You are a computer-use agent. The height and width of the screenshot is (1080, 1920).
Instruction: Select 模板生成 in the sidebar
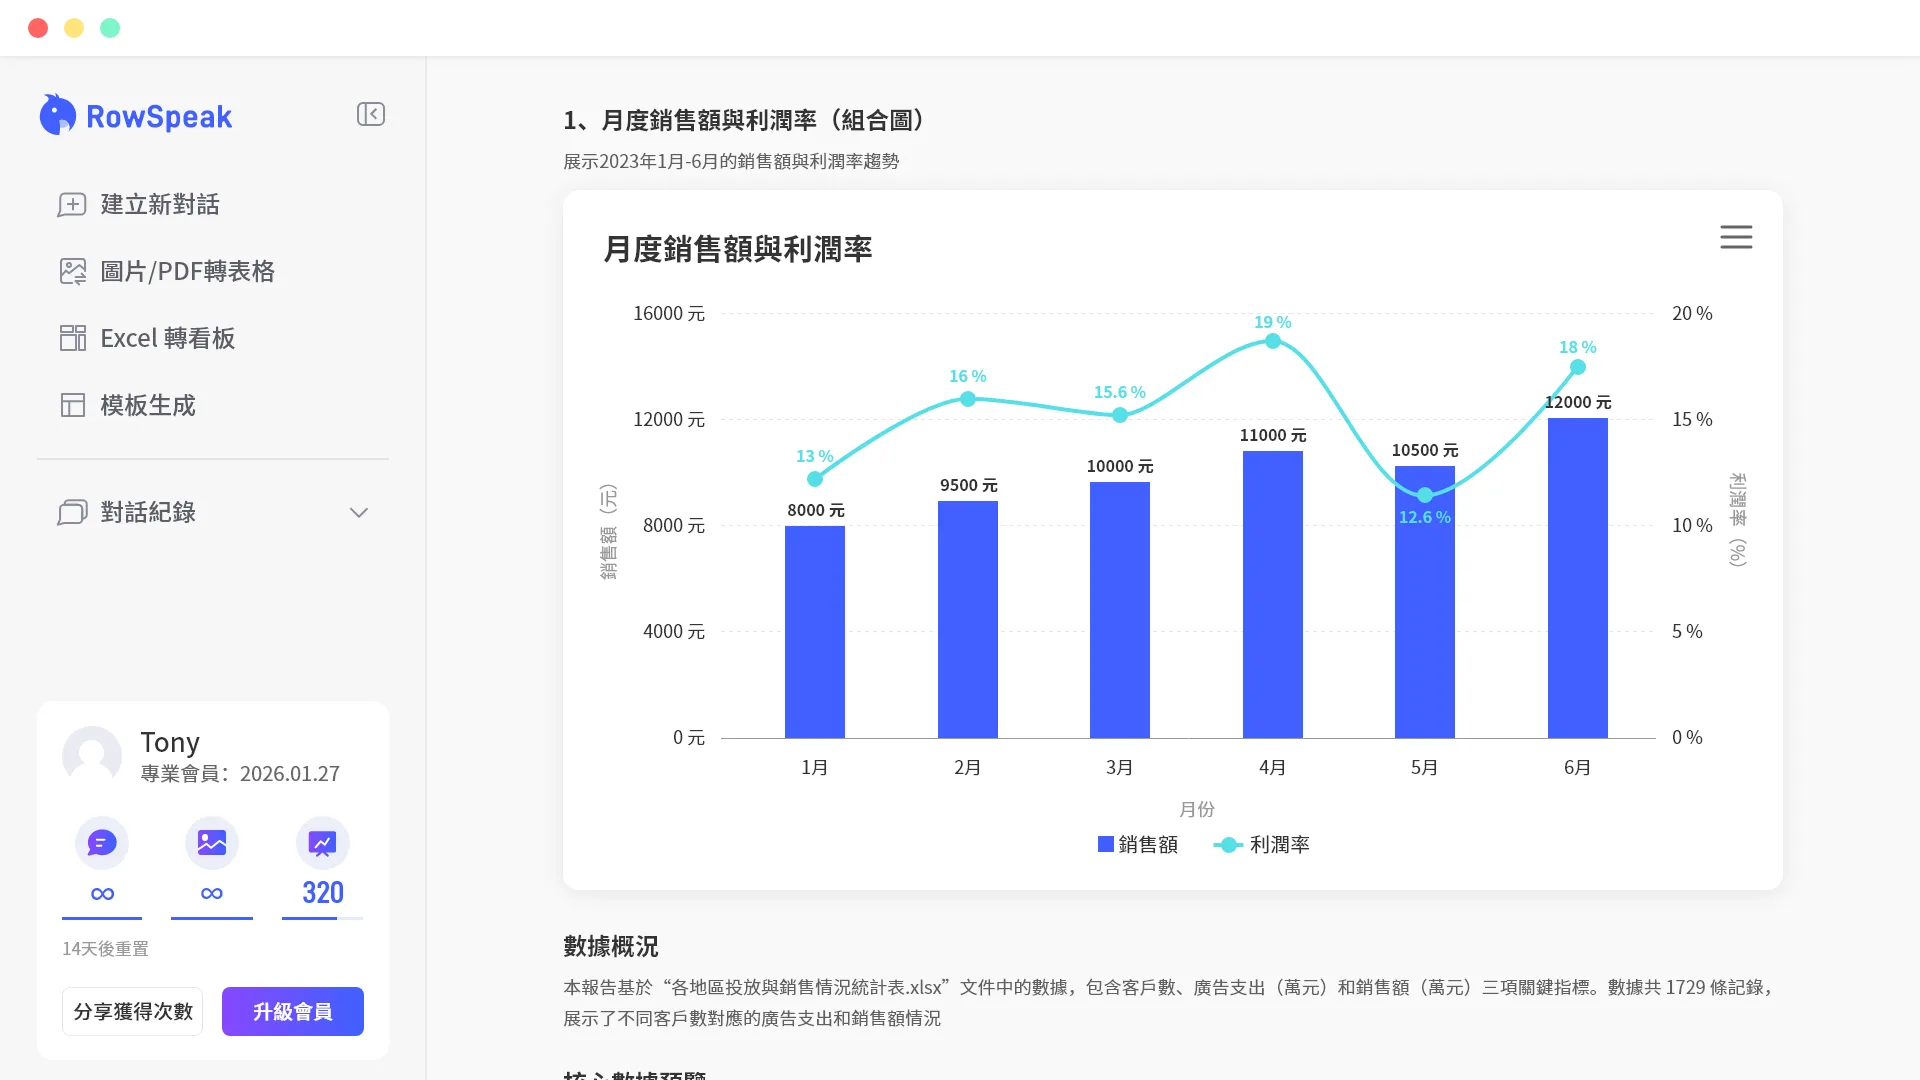point(128,405)
